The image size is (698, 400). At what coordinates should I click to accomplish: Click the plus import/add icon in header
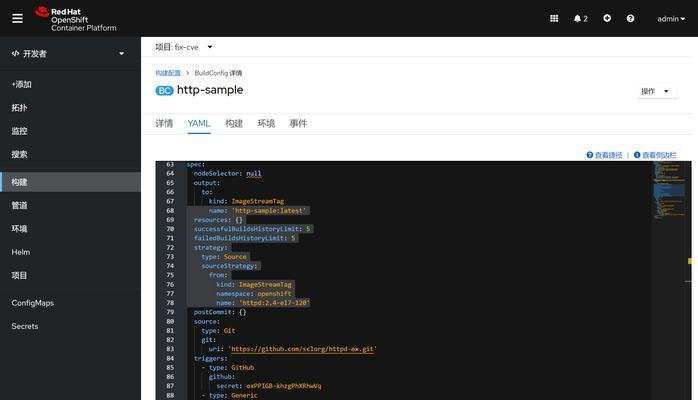[x=607, y=18]
